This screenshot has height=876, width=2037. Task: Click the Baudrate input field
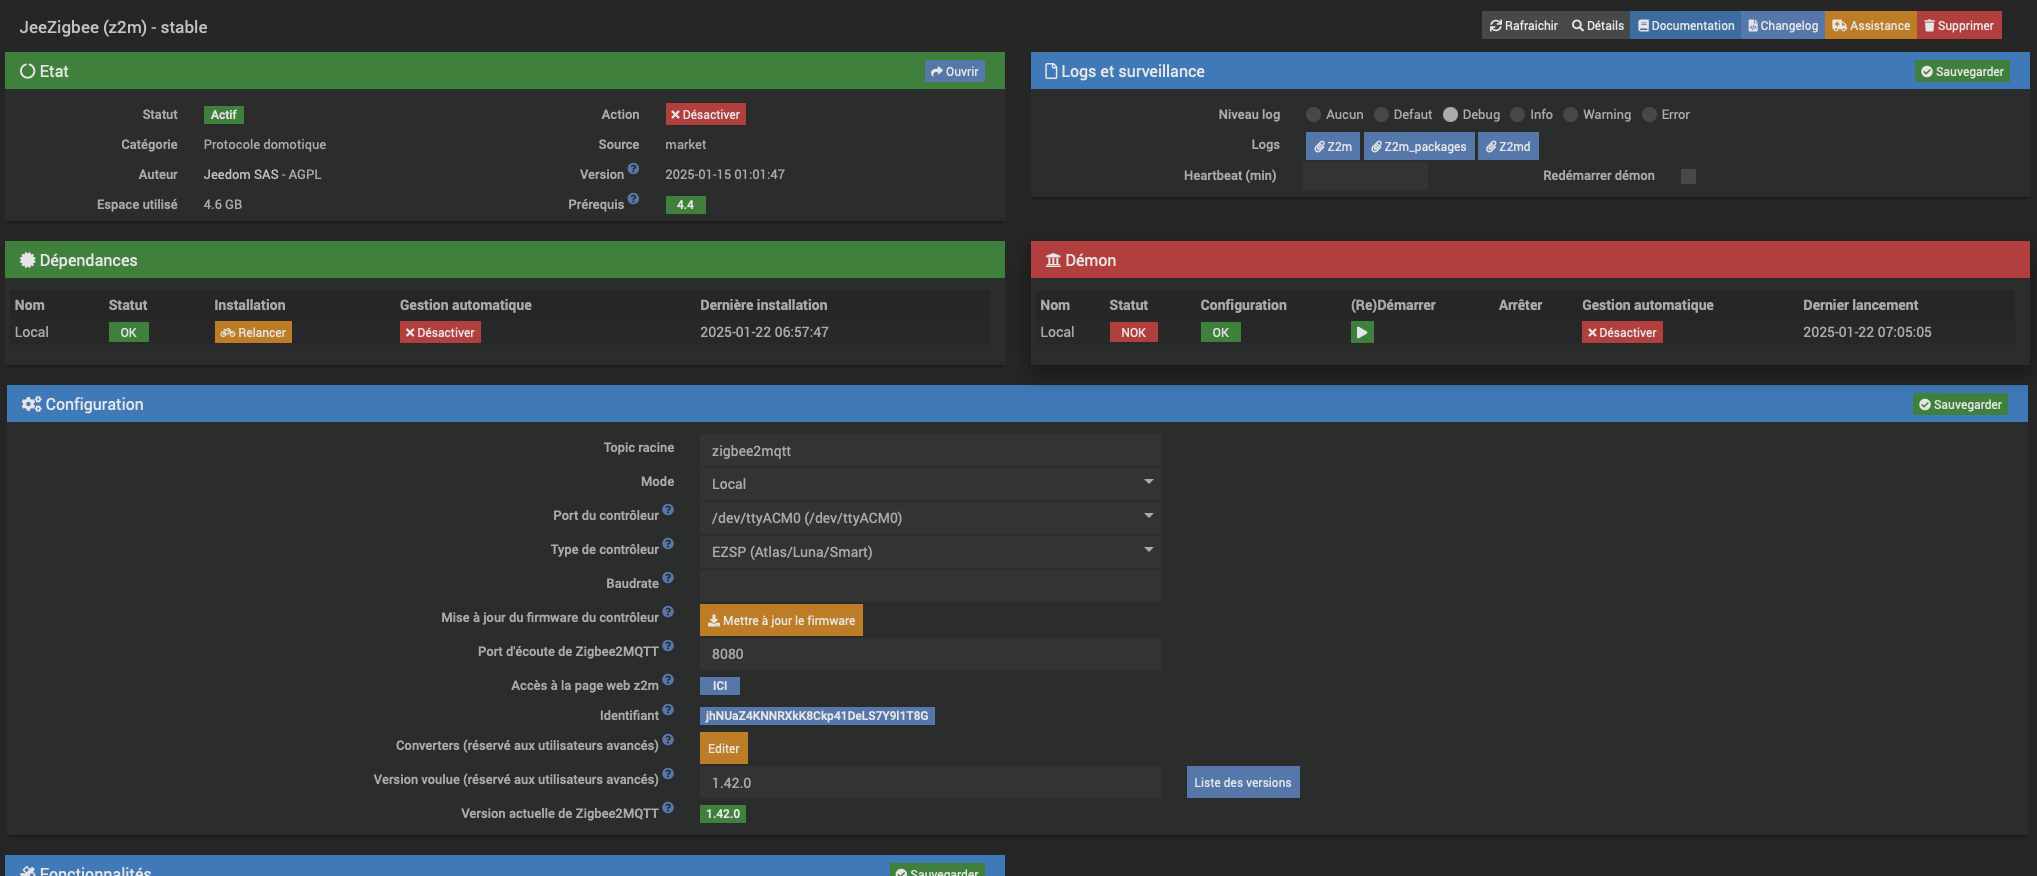(x=930, y=586)
